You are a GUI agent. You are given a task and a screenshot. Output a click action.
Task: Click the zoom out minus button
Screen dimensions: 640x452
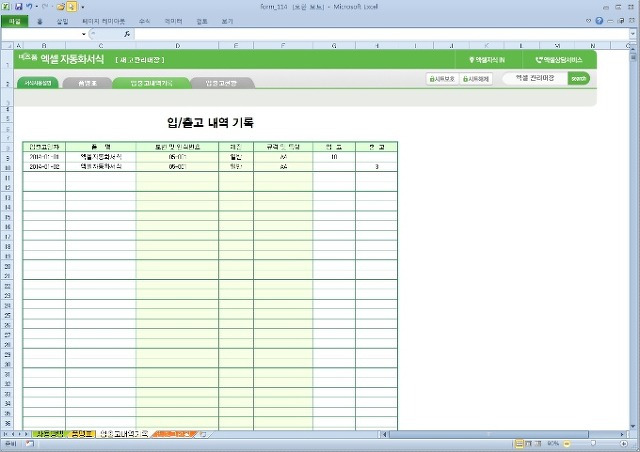pyautogui.click(x=567, y=444)
